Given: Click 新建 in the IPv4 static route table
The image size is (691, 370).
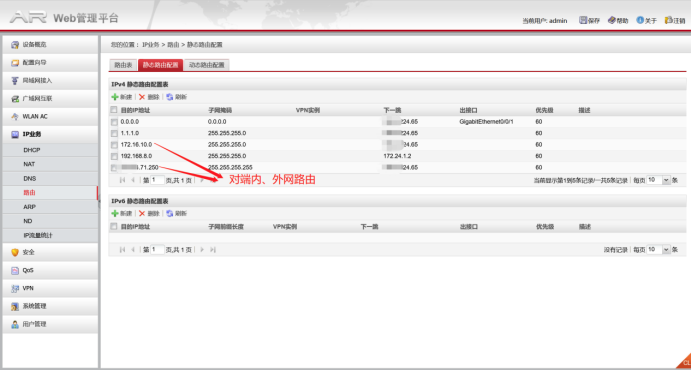Looking at the screenshot, I should click(x=122, y=97).
